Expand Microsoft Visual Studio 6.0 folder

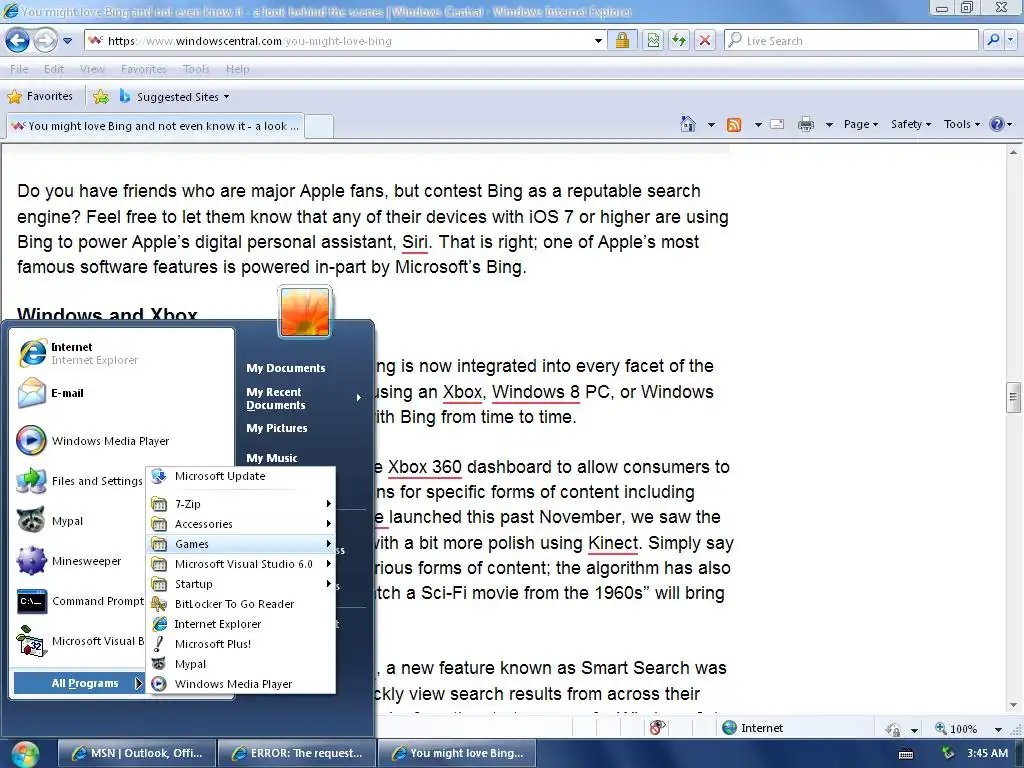[241, 564]
